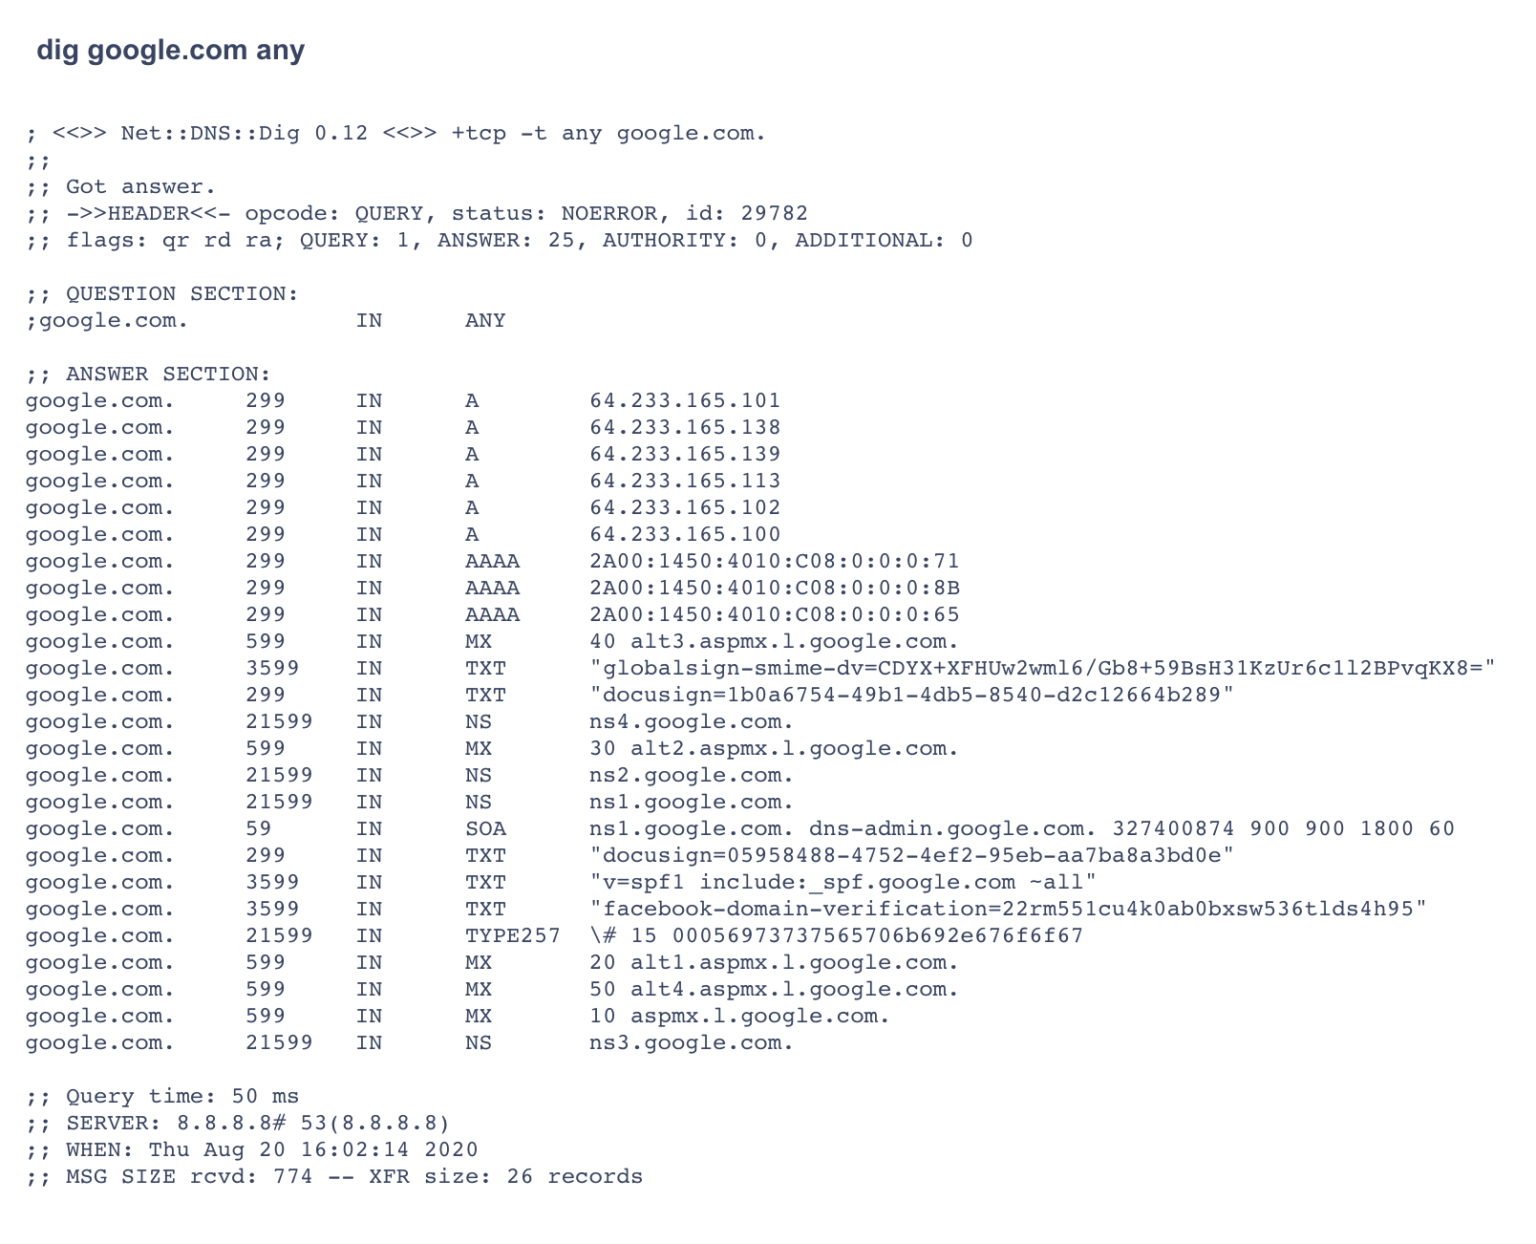Click MX record 10 aspmx.l.google.com.

[x=739, y=1016]
